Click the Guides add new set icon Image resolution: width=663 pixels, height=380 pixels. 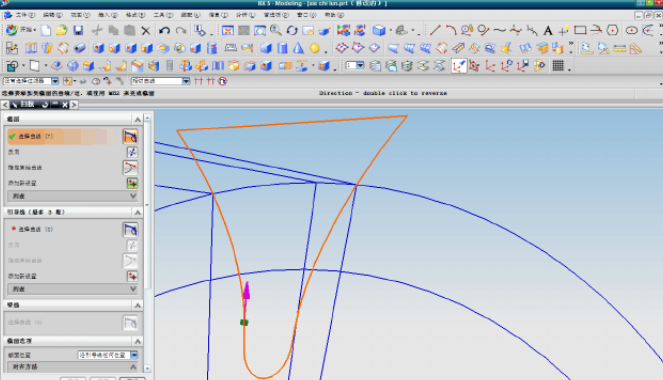(x=132, y=276)
